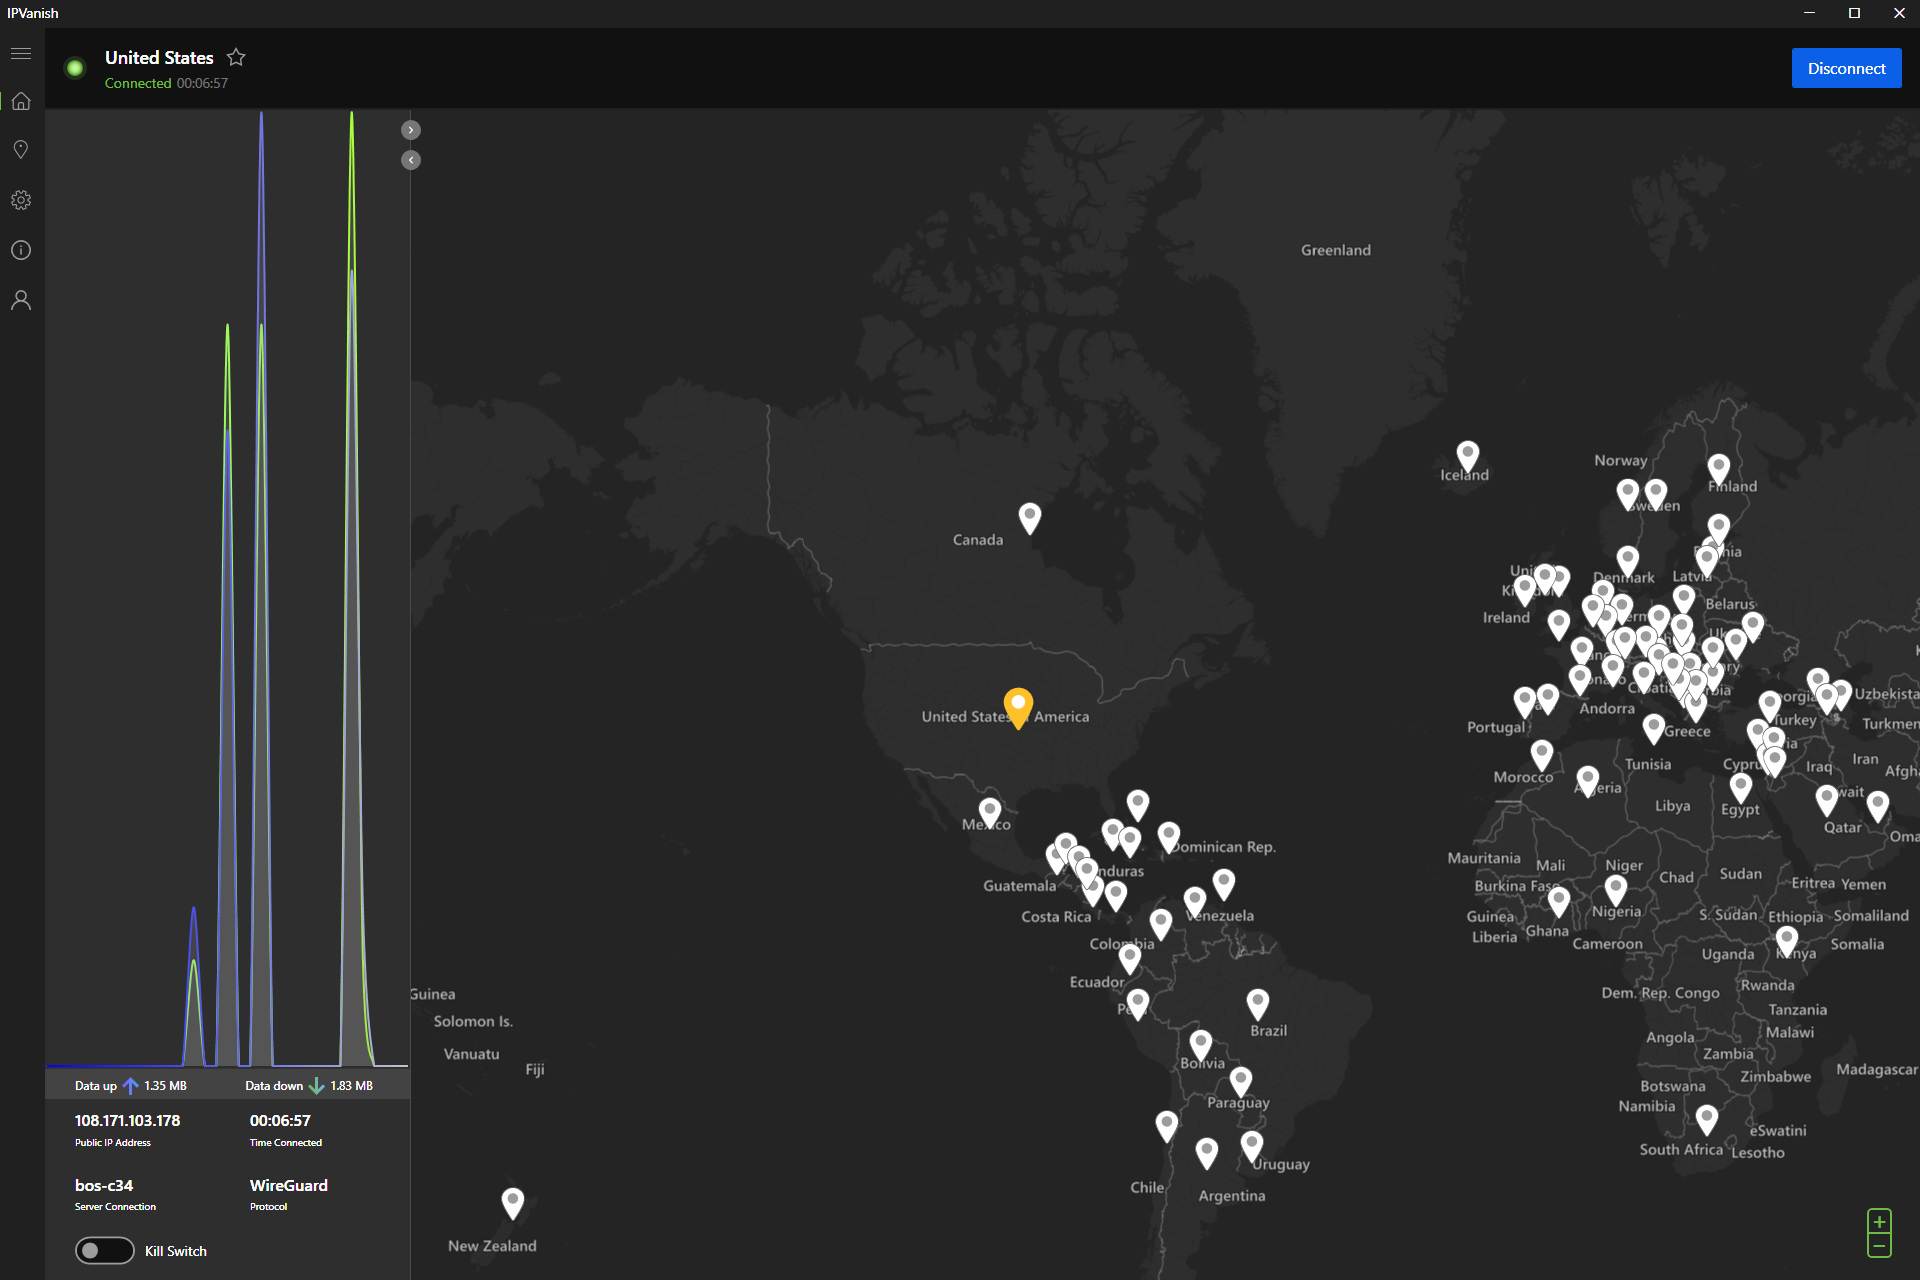Select the location pin icon
This screenshot has width=1920, height=1280.
coord(21,150)
